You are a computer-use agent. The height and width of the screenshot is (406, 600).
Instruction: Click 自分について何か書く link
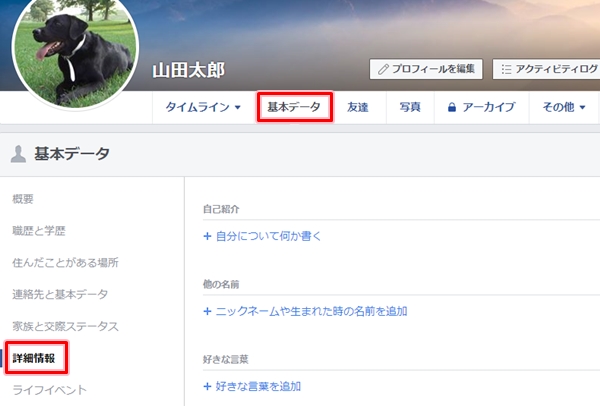click(268, 236)
